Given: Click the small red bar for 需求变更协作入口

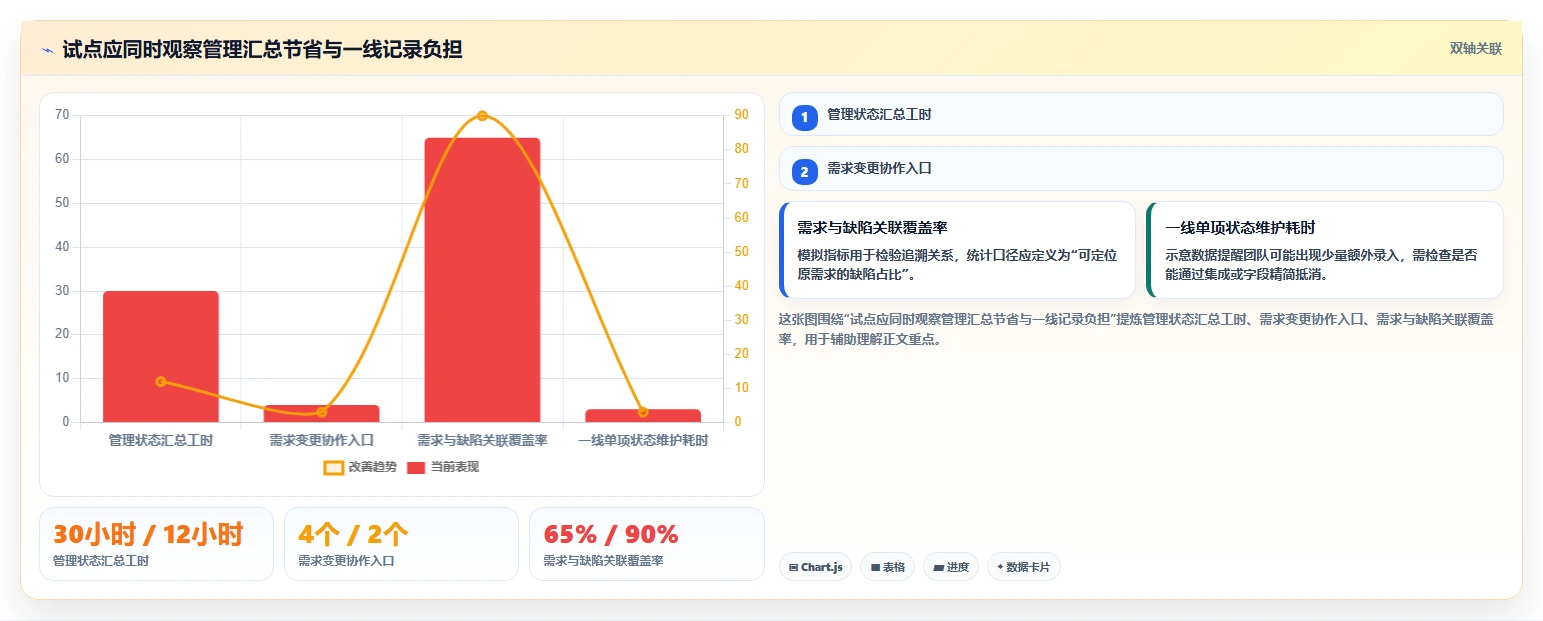Looking at the screenshot, I should [321, 414].
